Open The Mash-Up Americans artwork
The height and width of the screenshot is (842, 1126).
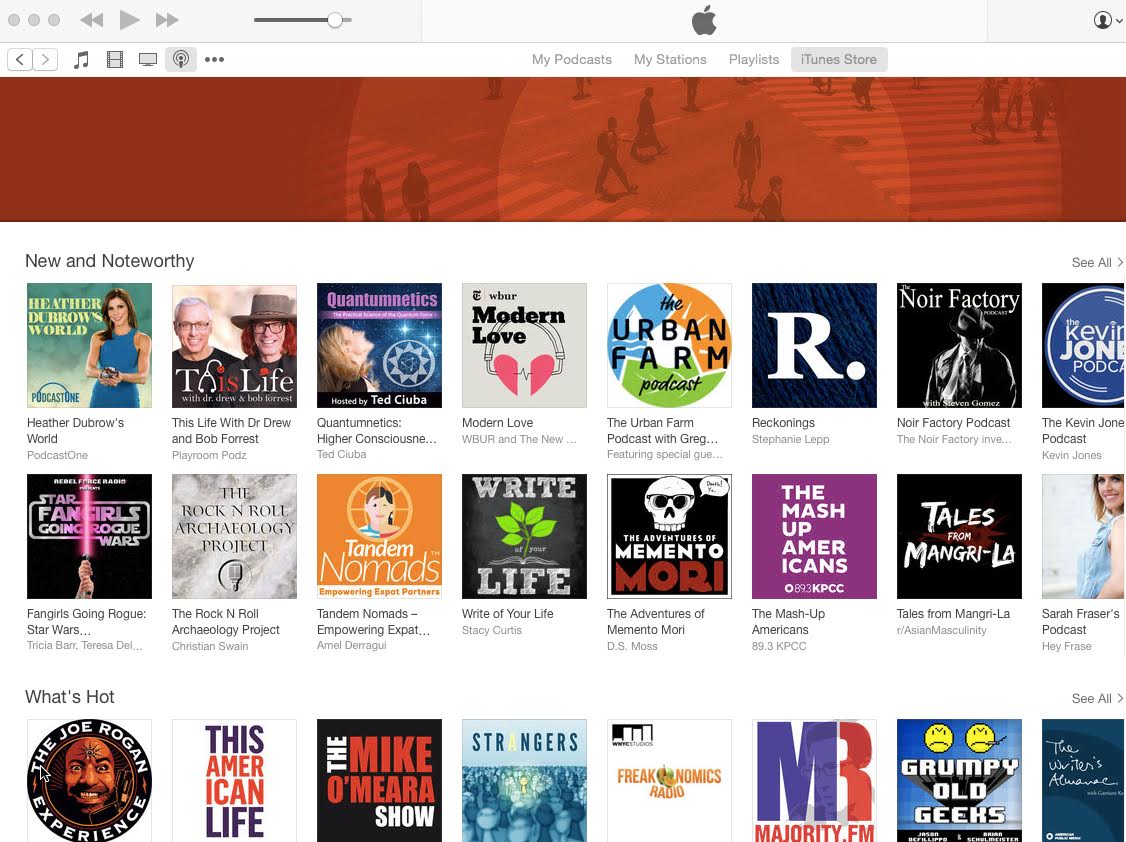click(814, 536)
